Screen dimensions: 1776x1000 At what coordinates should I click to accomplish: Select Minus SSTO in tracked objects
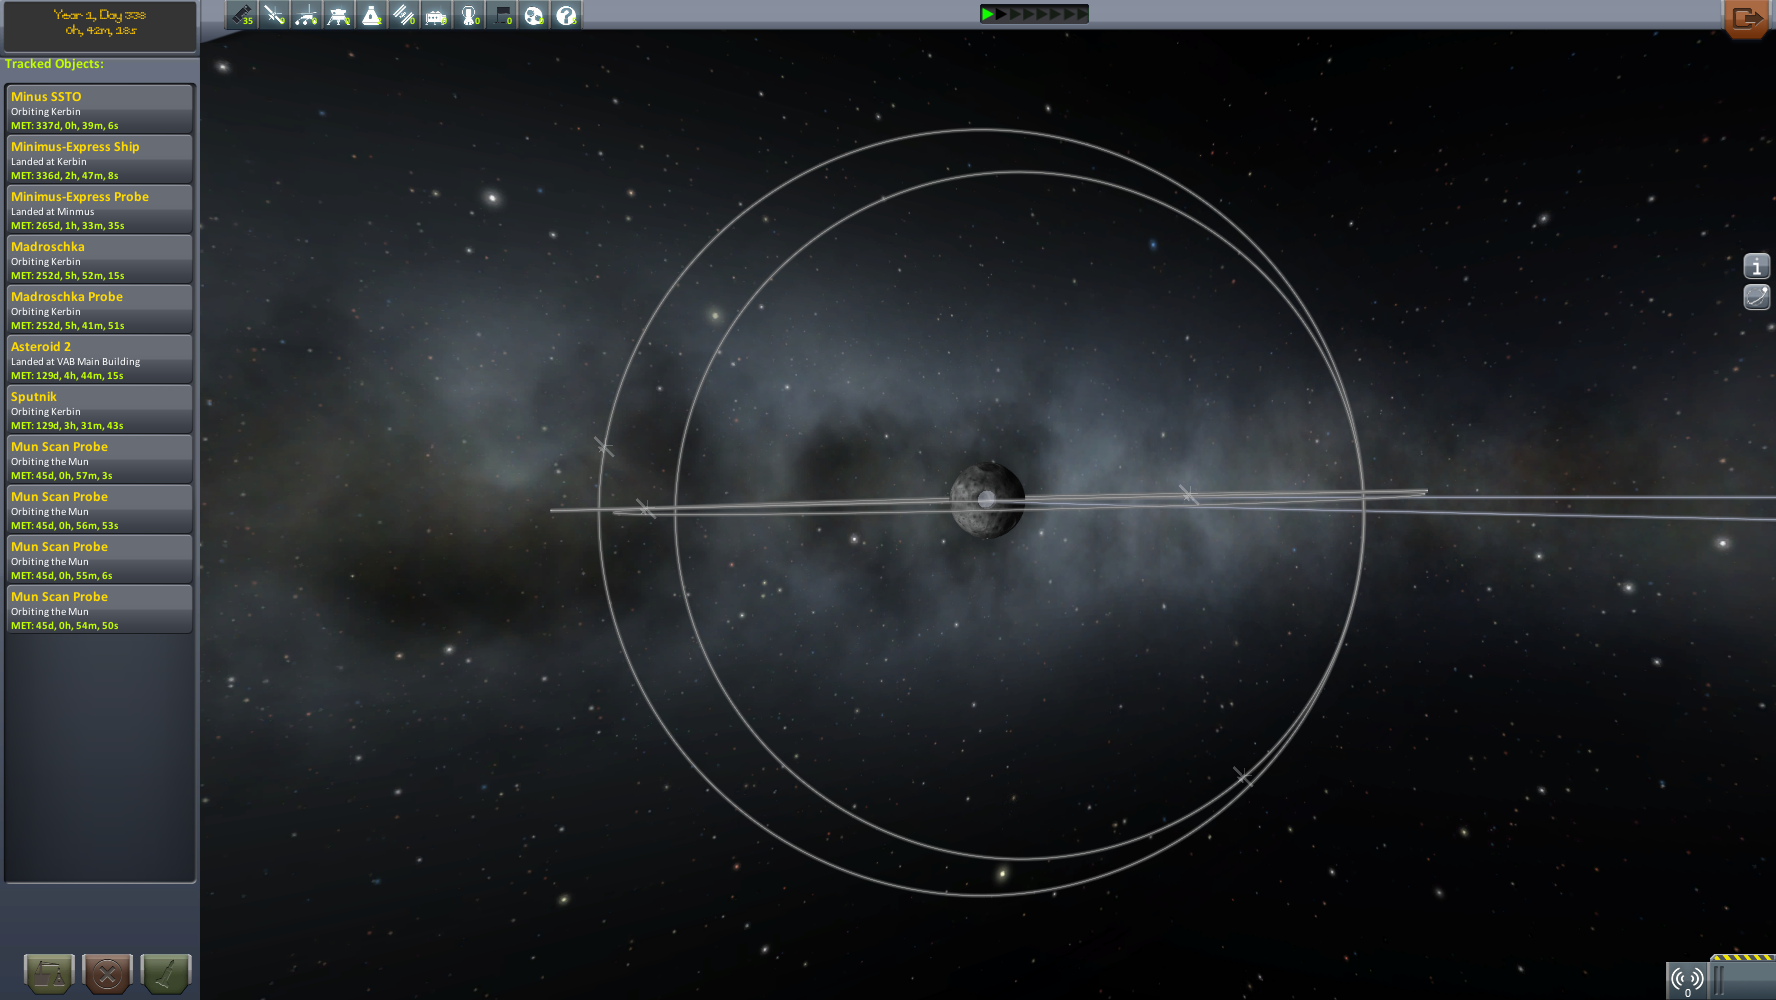(x=99, y=109)
